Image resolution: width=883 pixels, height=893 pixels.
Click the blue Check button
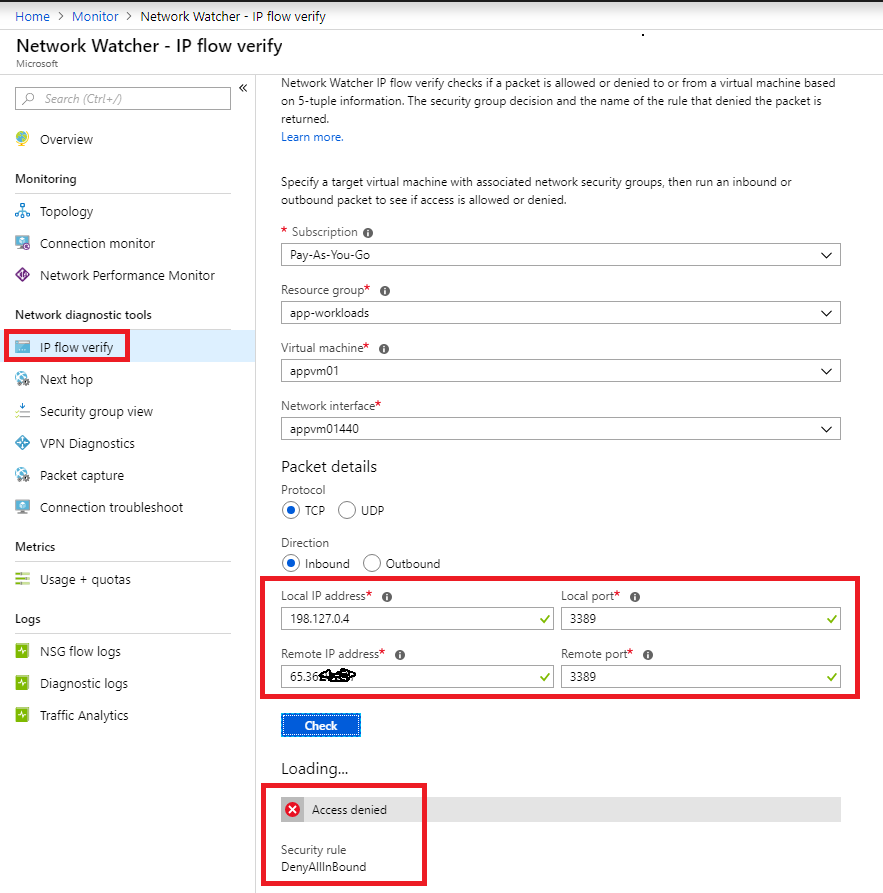(321, 725)
